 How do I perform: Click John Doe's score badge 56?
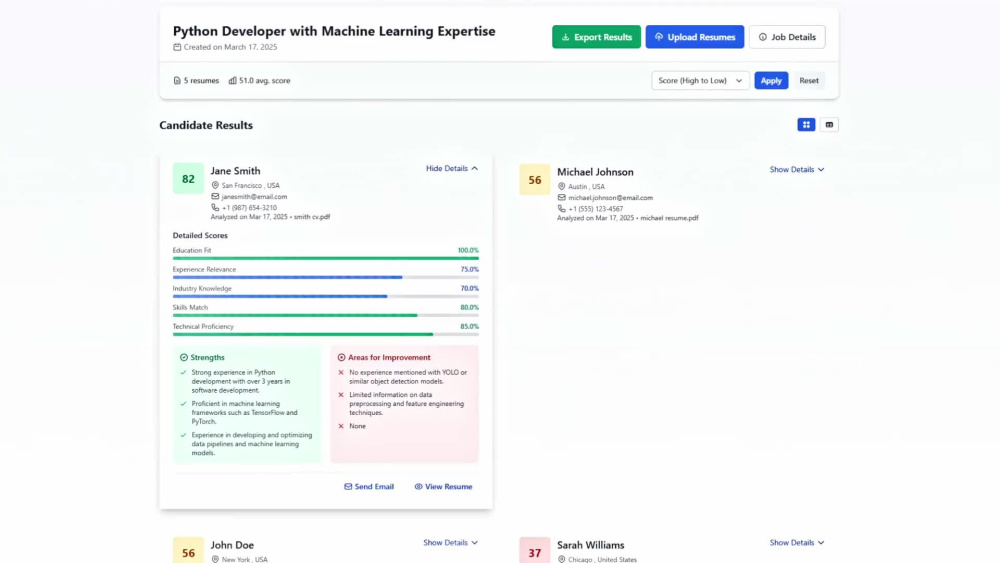pos(188,551)
